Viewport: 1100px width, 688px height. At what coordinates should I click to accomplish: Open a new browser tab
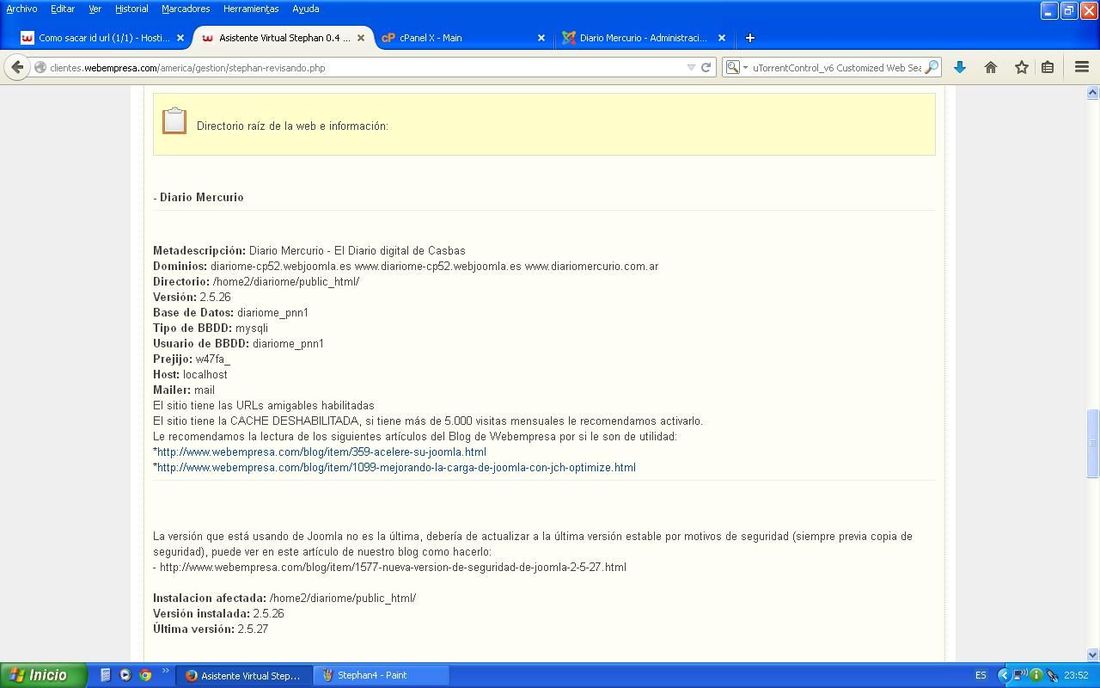pyautogui.click(x=750, y=38)
